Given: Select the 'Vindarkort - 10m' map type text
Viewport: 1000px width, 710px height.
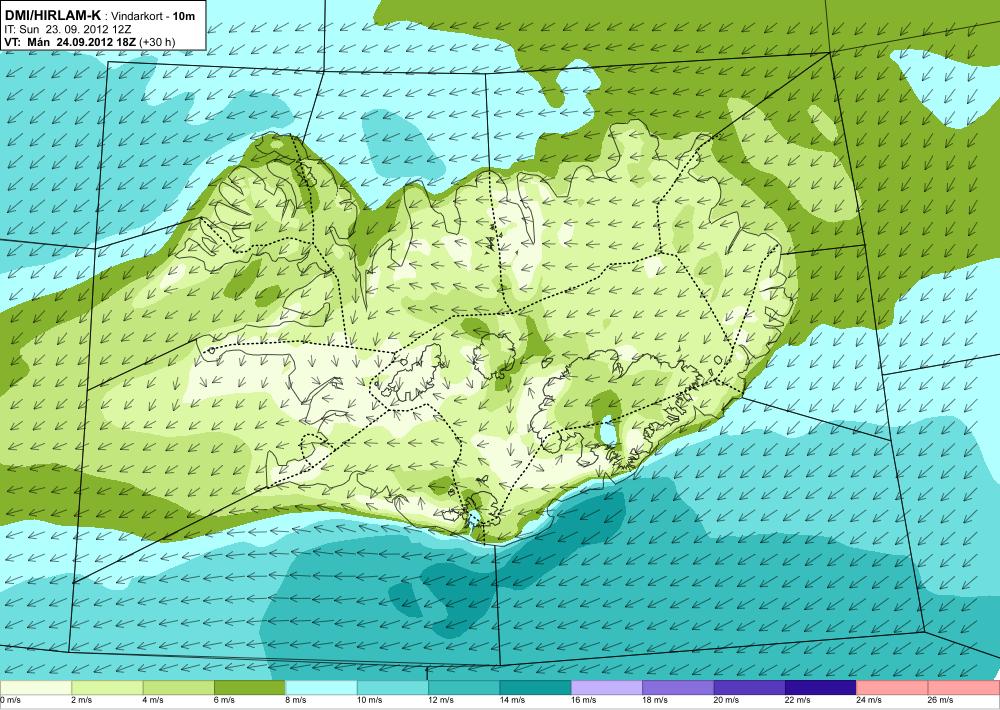Looking at the screenshot, I should pos(153,16).
